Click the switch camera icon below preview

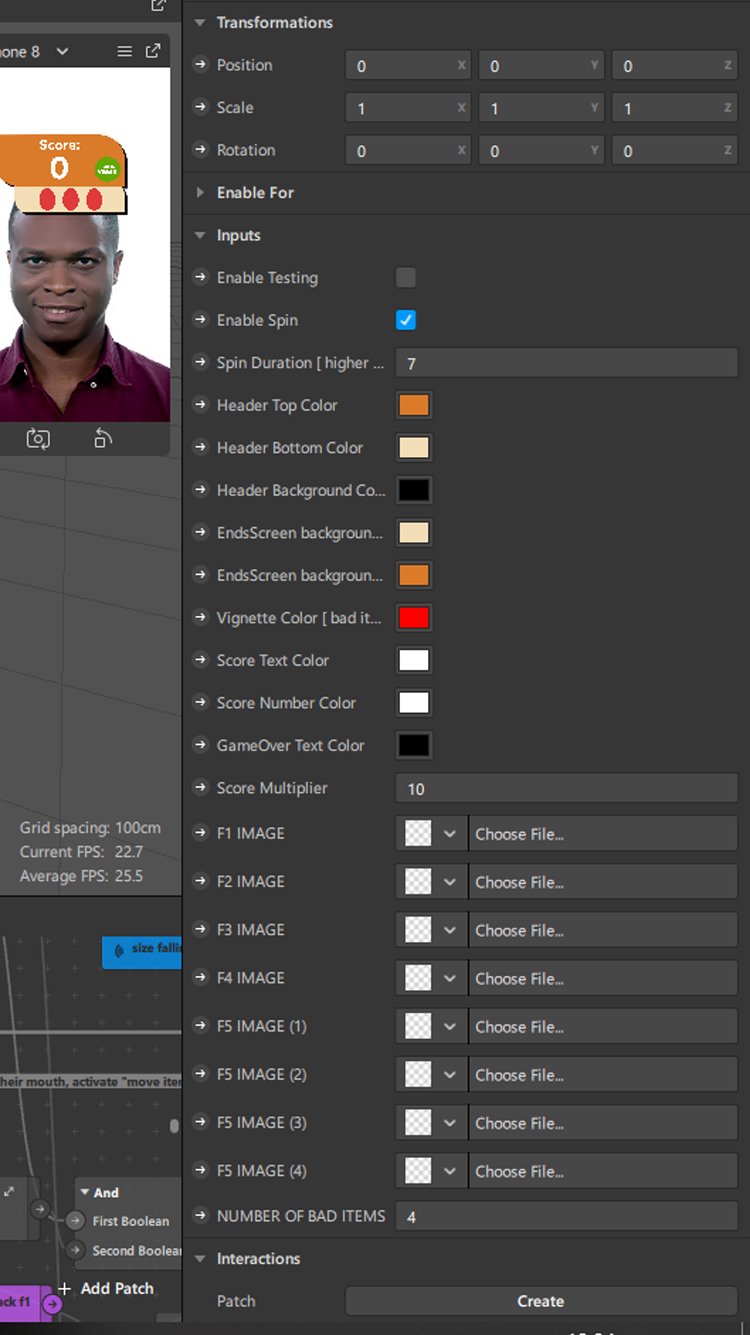point(38,438)
